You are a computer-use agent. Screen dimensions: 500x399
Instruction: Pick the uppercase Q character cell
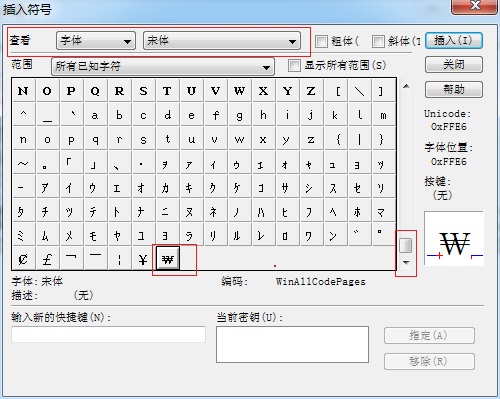coord(95,91)
